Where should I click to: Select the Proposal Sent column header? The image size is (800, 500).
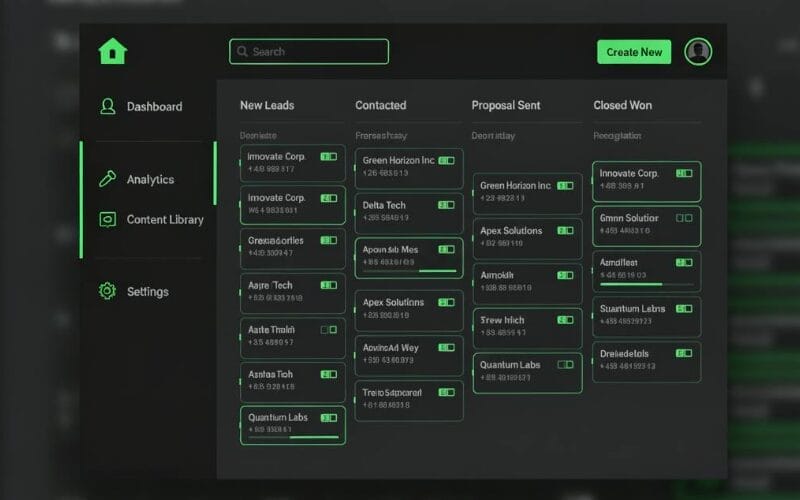[x=506, y=105]
